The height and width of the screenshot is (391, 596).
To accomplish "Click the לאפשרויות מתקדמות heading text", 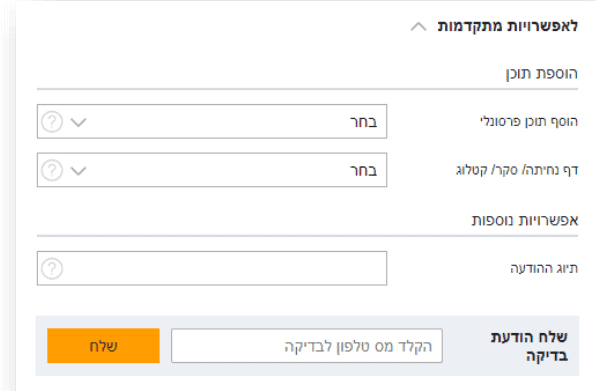I will (508, 26).
